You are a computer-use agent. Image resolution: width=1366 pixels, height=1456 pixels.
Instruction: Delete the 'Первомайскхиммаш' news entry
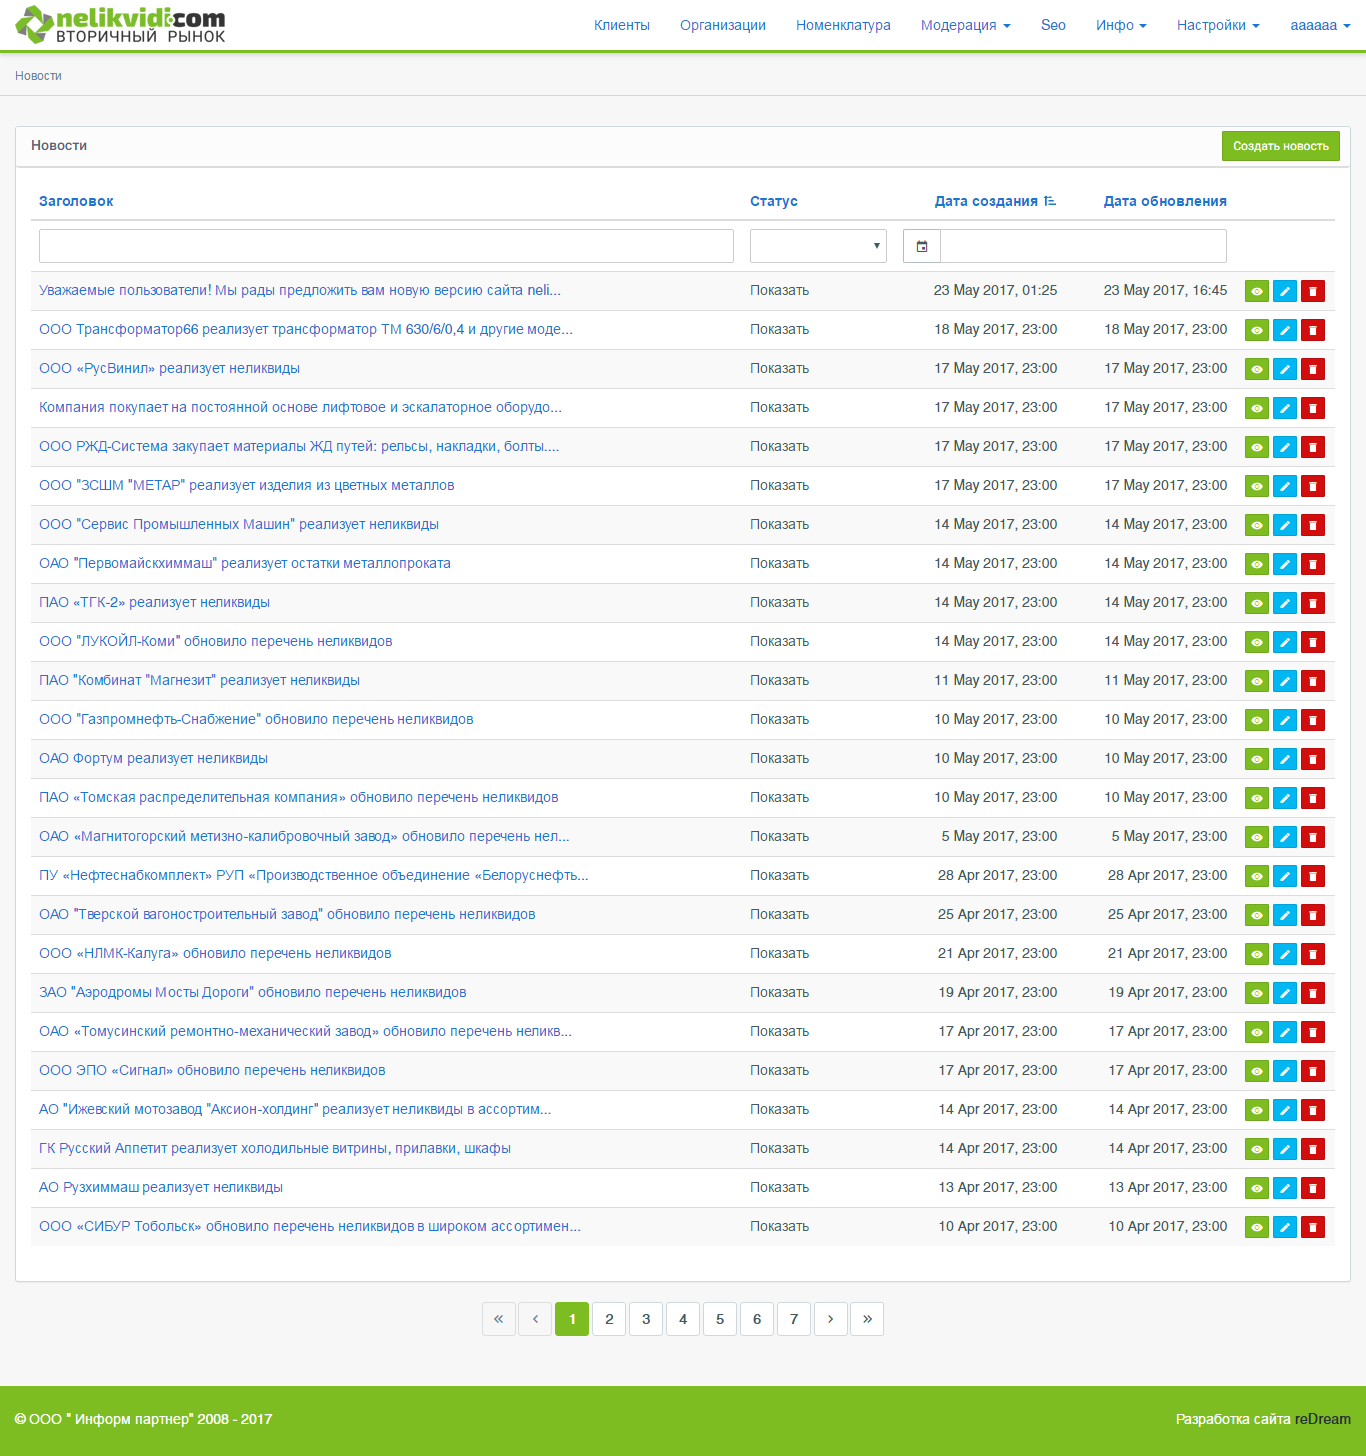point(1313,564)
